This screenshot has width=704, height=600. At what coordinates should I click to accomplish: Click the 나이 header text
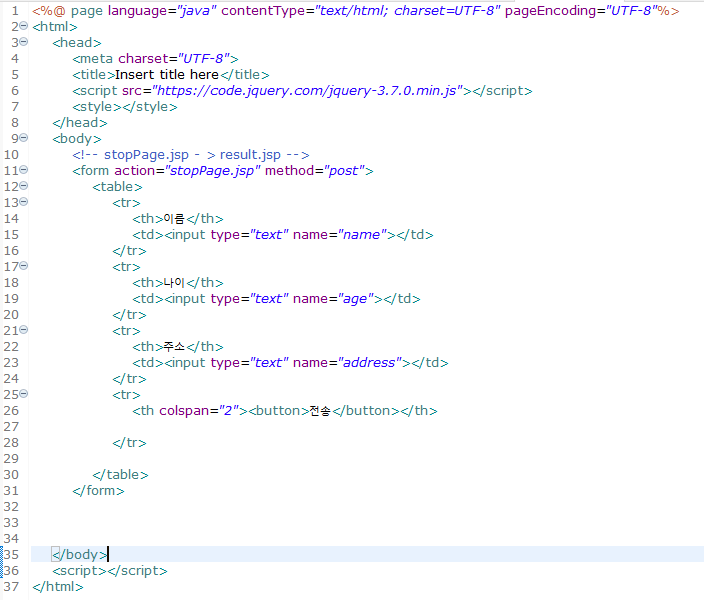tap(174, 283)
